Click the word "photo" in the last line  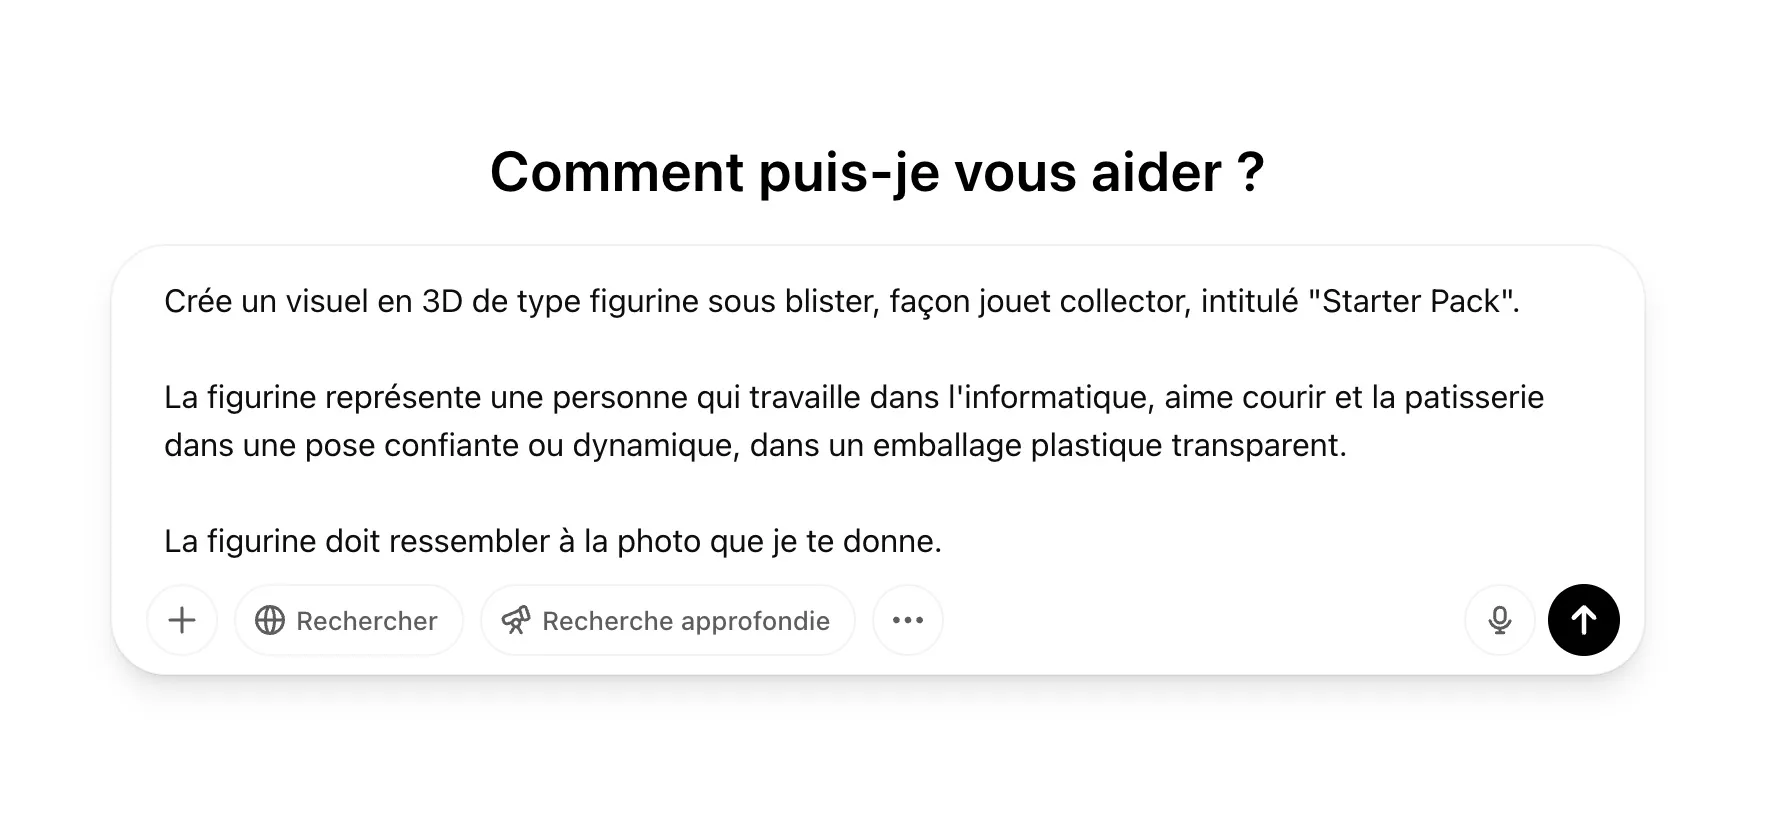coord(658,541)
